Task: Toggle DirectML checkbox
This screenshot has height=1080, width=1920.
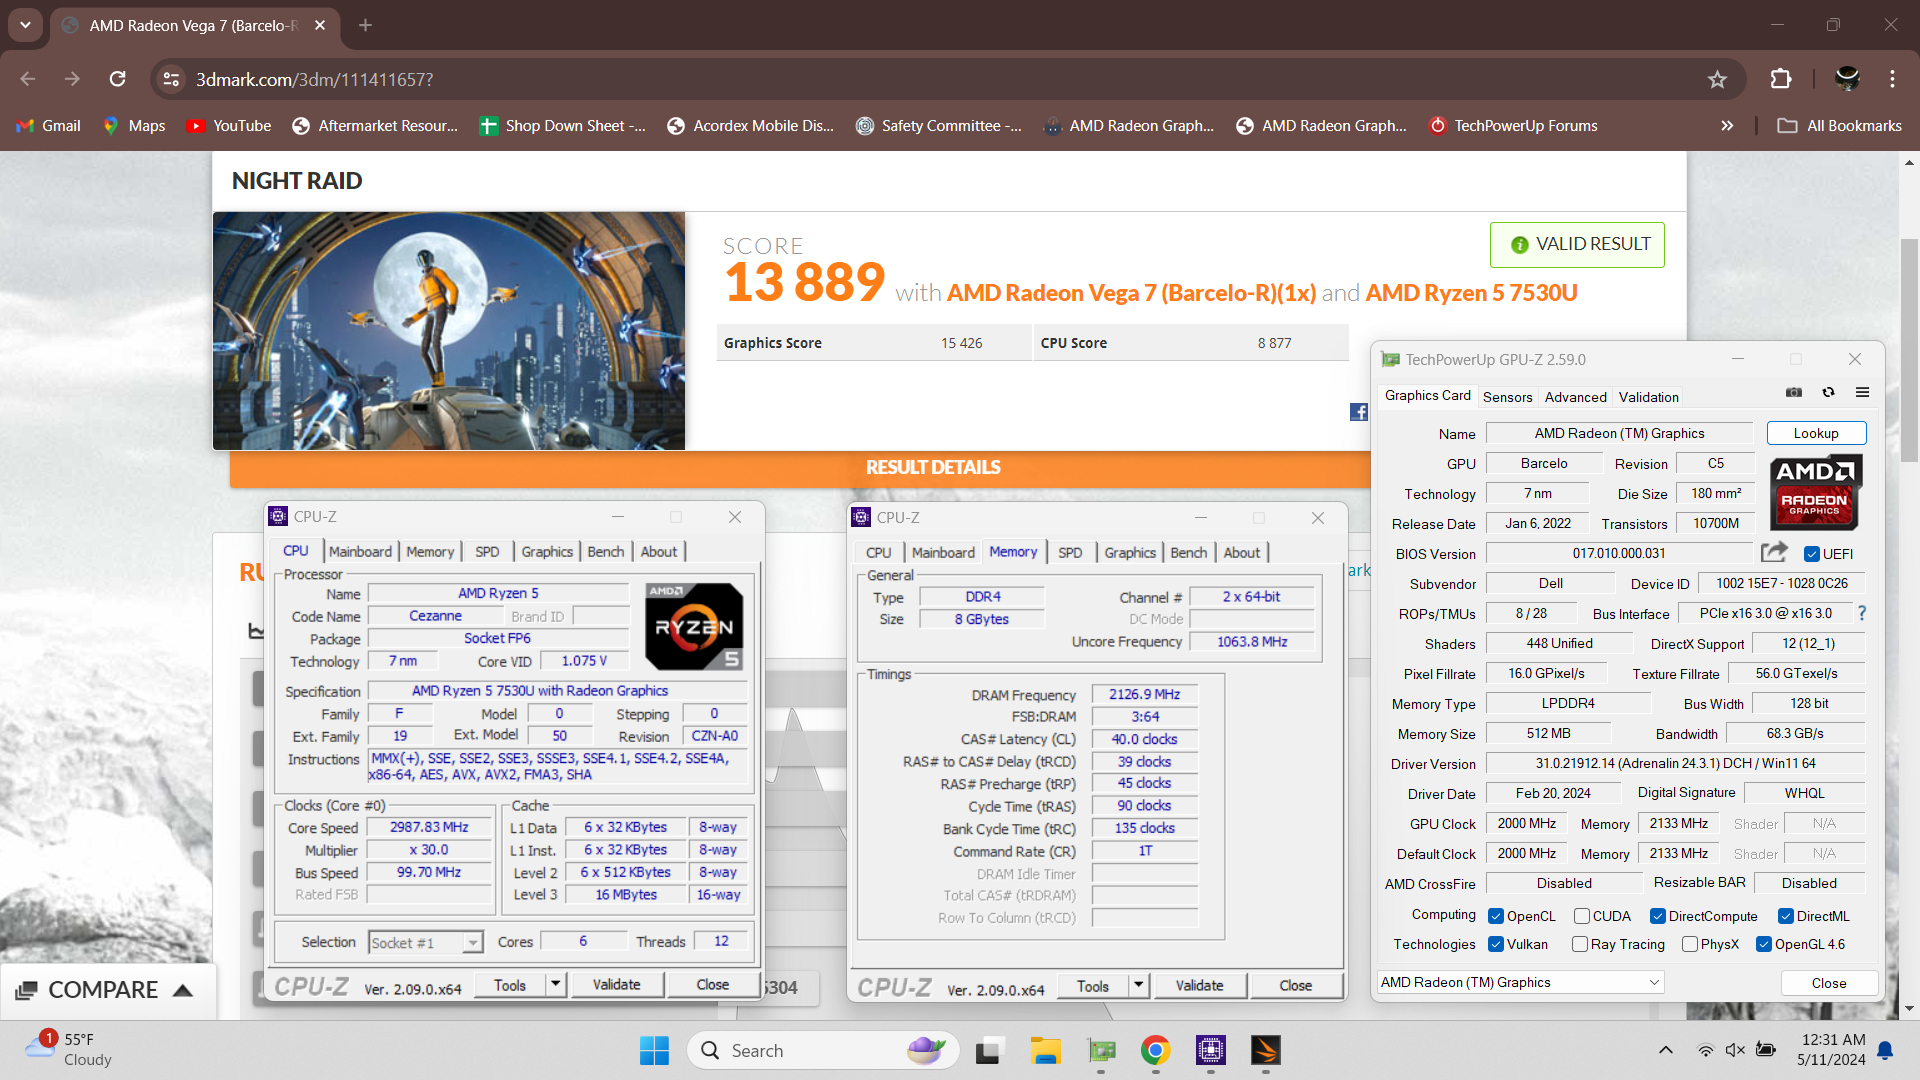Action: coord(1785,916)
